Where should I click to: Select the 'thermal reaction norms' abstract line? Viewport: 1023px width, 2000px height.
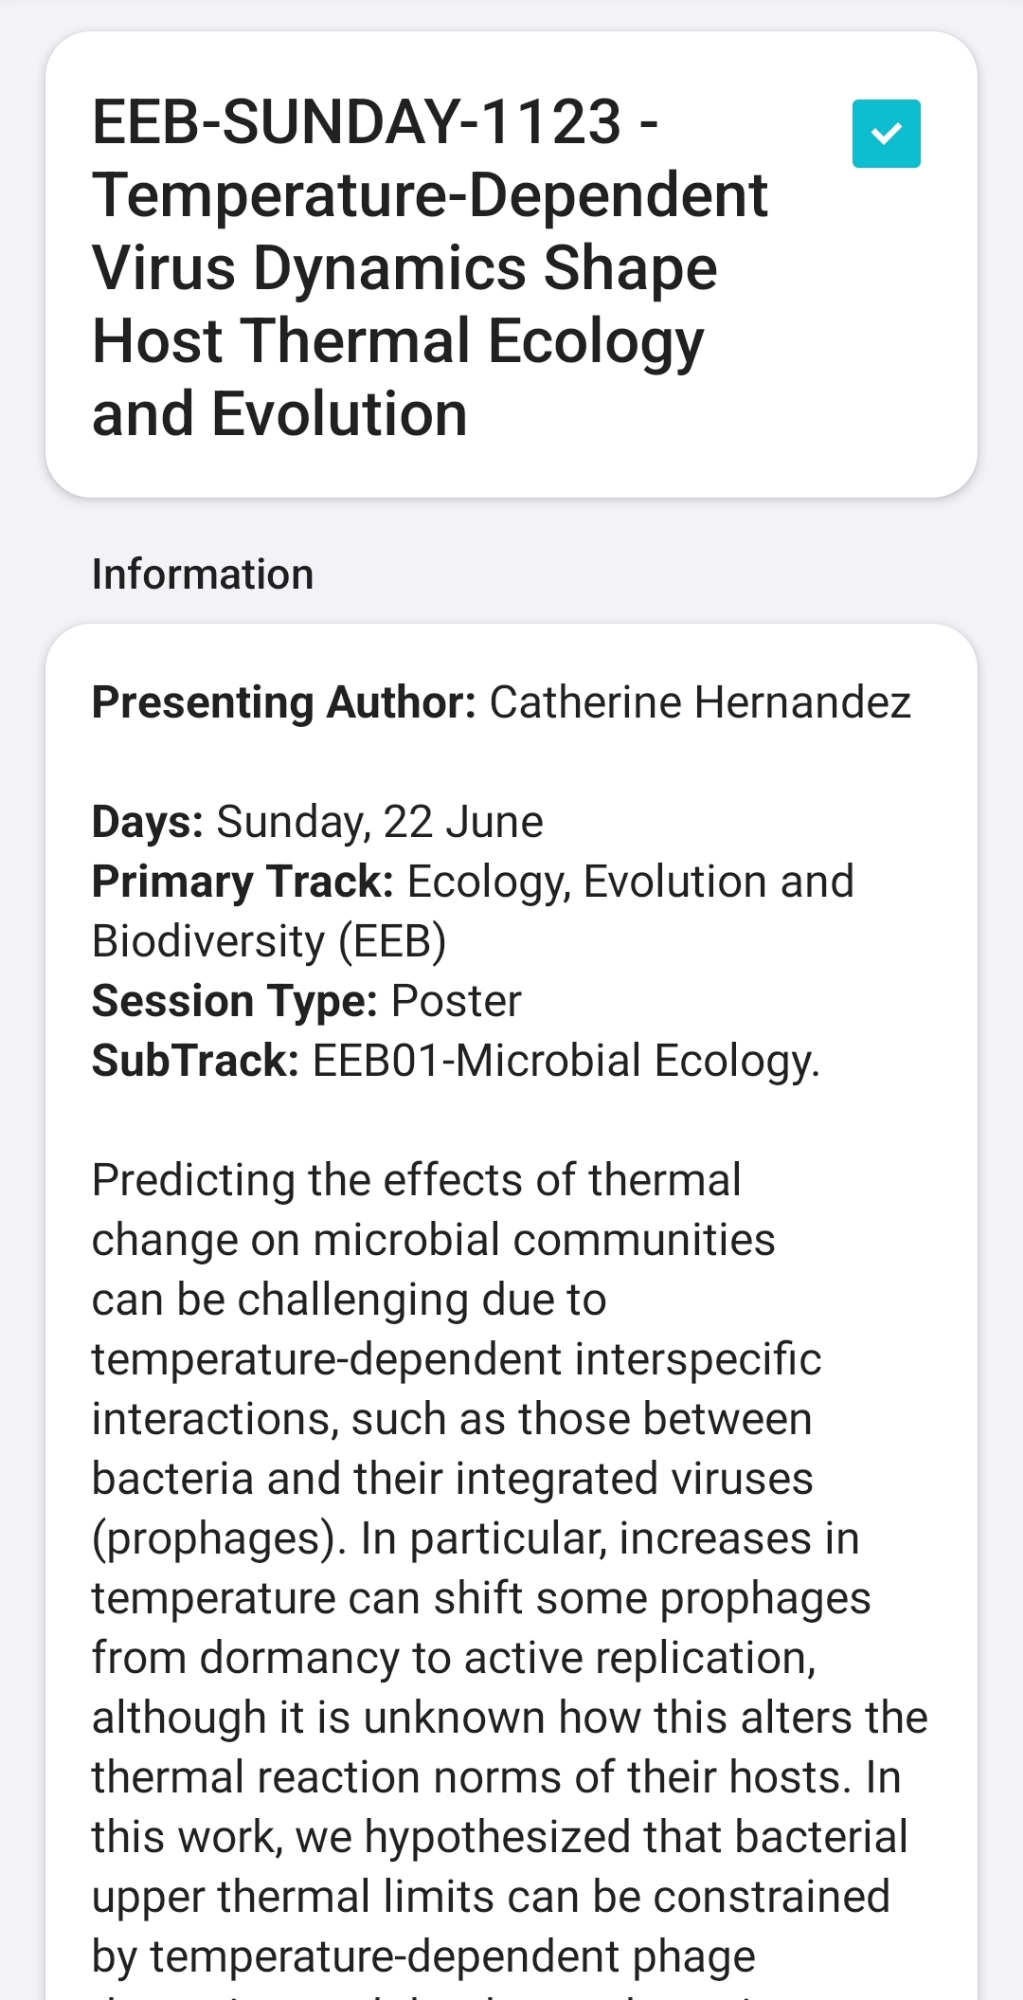pos(496,1777)
